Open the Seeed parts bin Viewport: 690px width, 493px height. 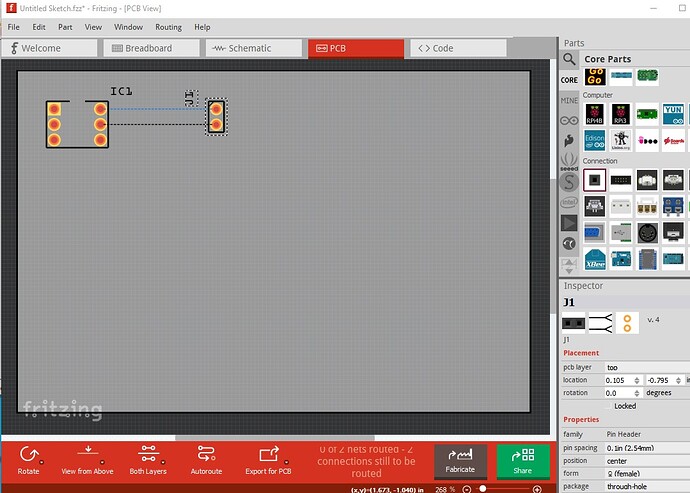[569, 161]
